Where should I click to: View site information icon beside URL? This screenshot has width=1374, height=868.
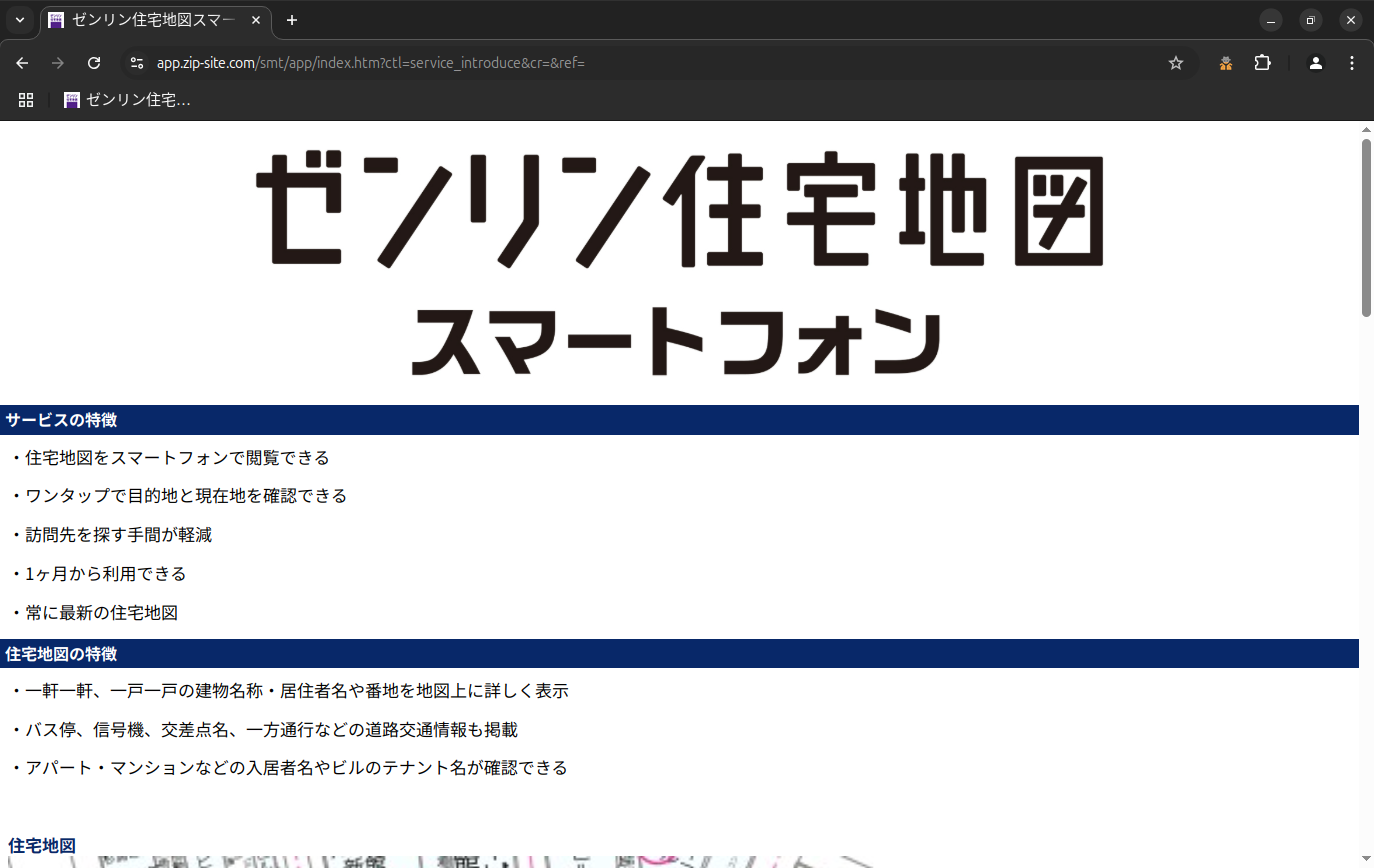pos(137,63)
